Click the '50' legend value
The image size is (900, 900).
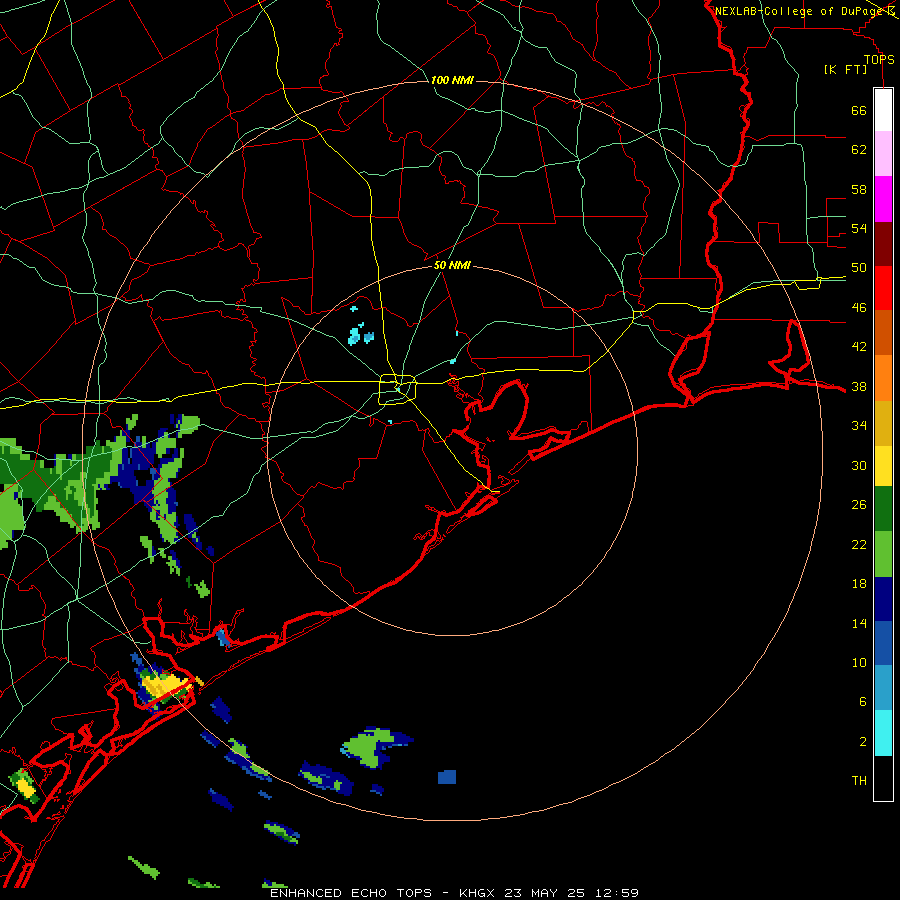pos(859,268)
